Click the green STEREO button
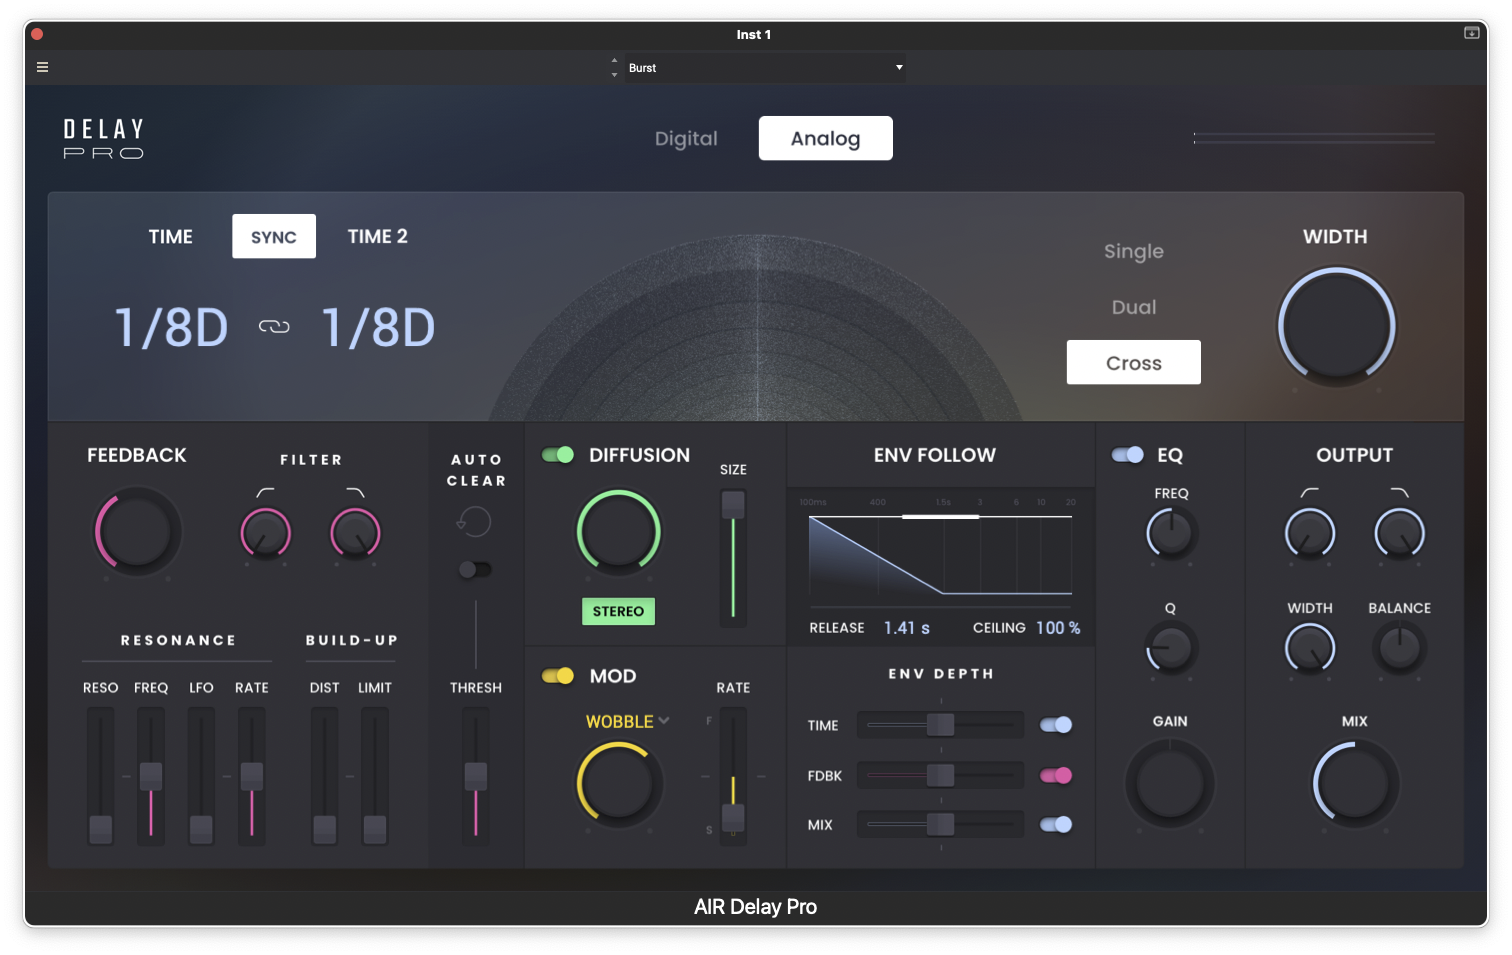 [618, 611]
